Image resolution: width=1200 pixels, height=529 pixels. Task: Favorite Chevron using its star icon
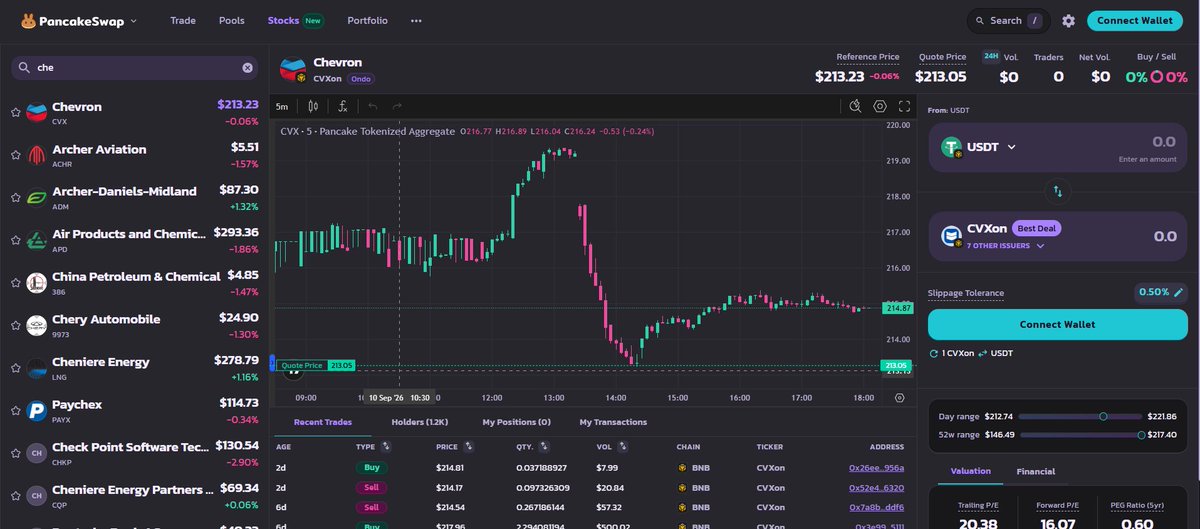[x=15, y=113]
